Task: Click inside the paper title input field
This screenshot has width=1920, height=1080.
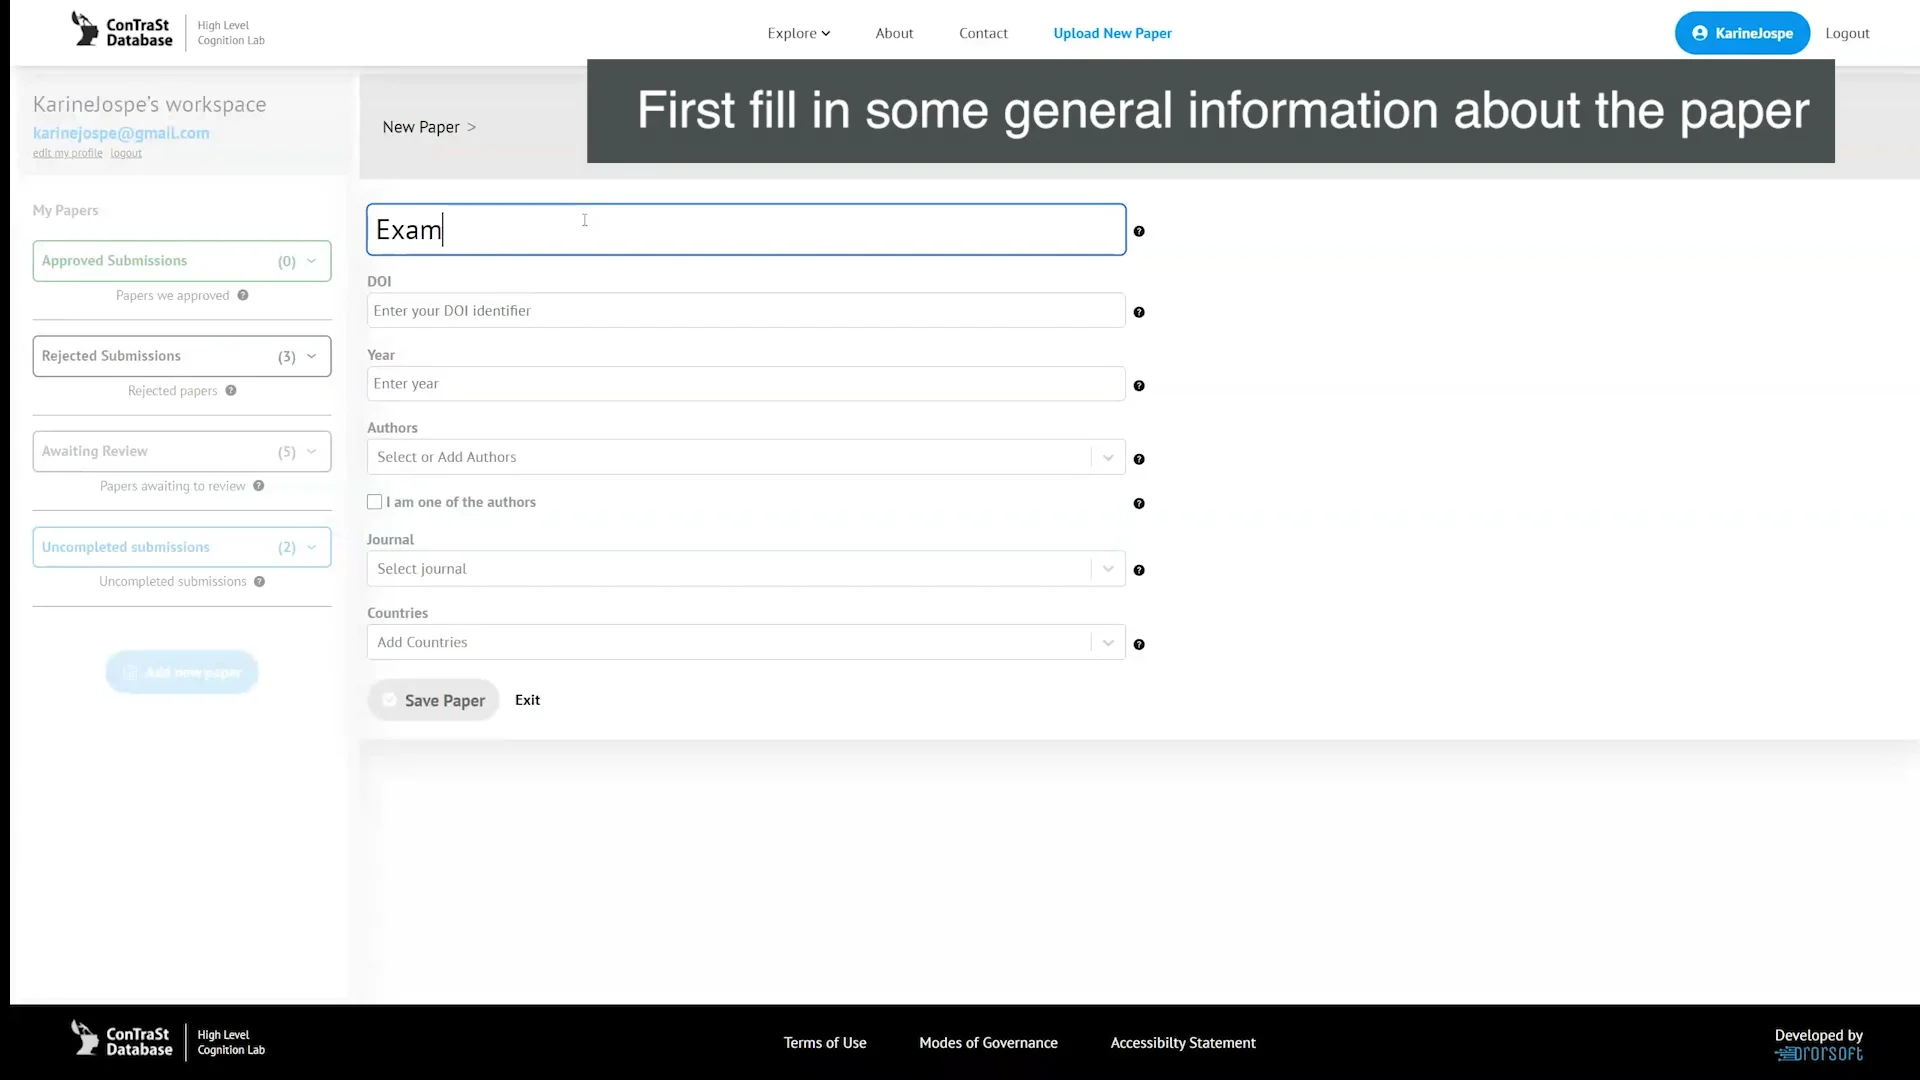Action: (x=745, y=229)
